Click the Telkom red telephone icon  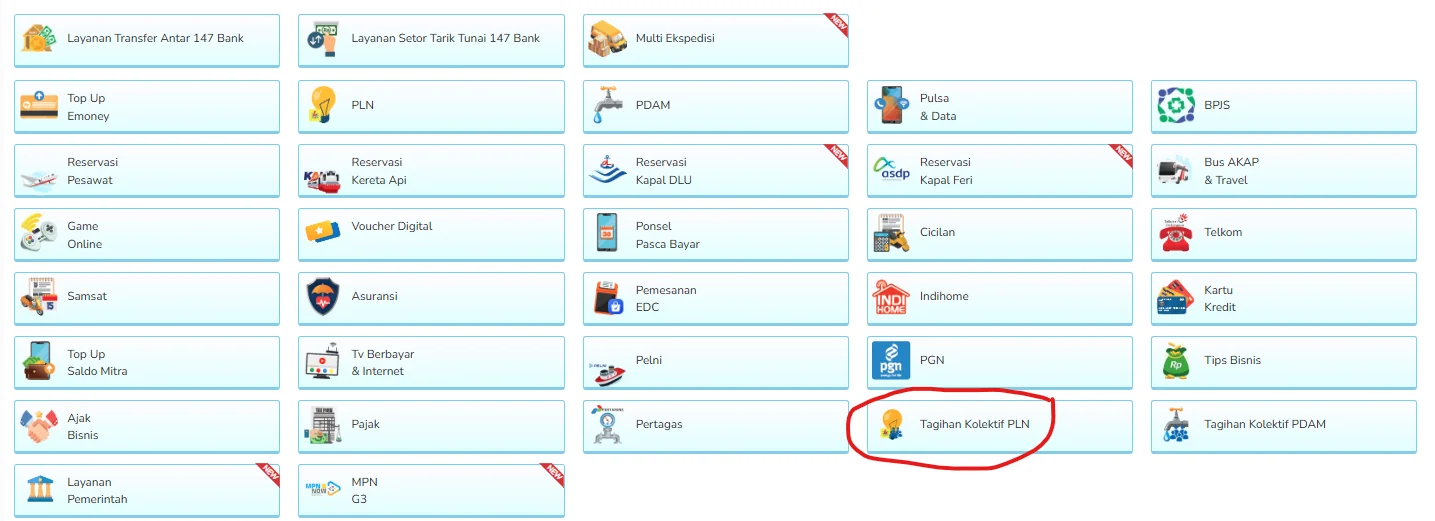[x=1177, y=234]
